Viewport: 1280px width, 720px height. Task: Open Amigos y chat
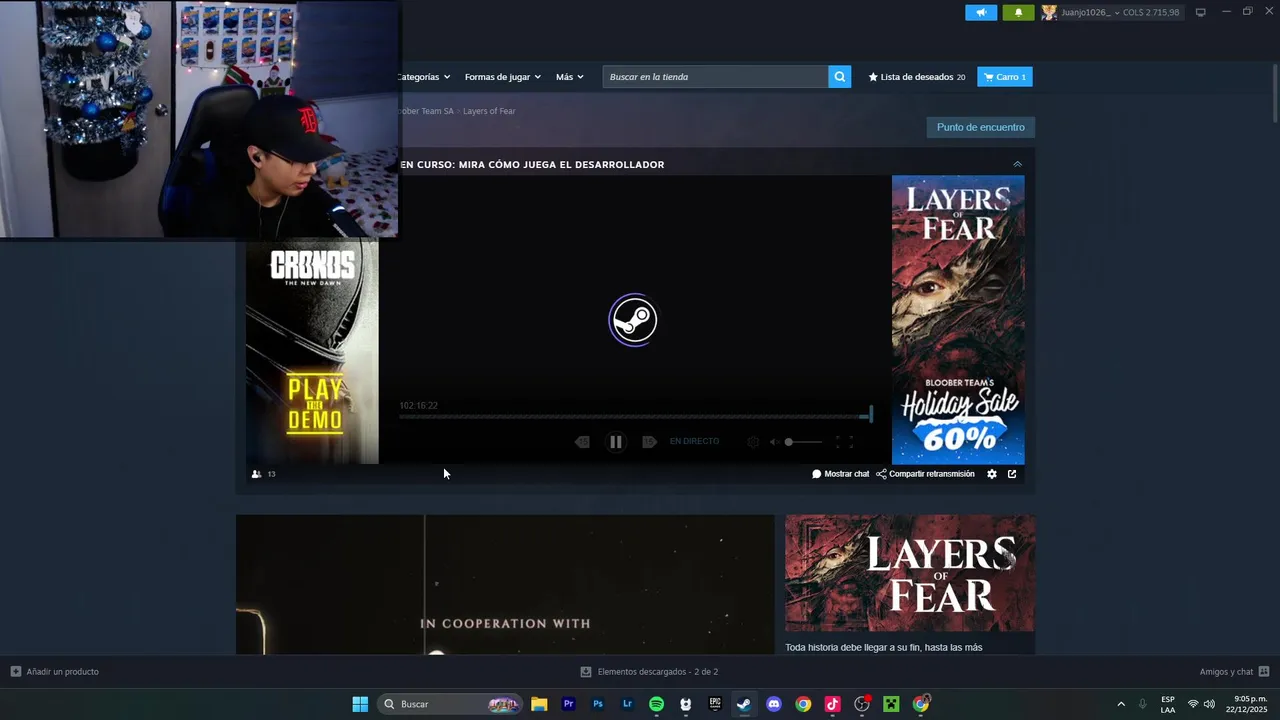click(x=1234, y=672)
